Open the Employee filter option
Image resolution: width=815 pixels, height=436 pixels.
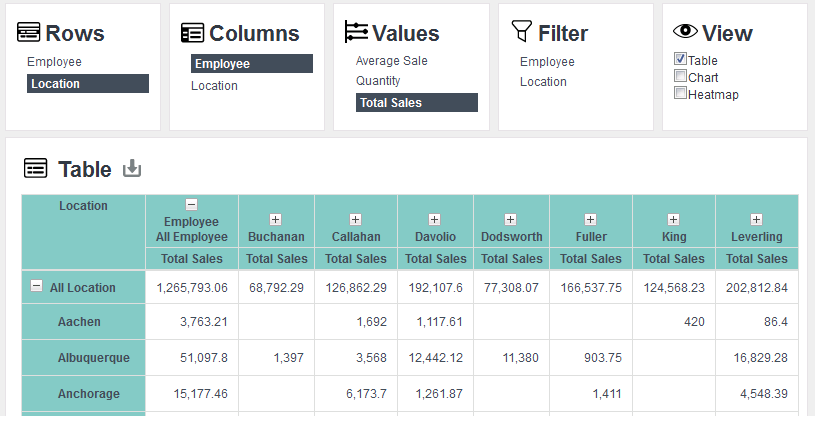[547, 62]
